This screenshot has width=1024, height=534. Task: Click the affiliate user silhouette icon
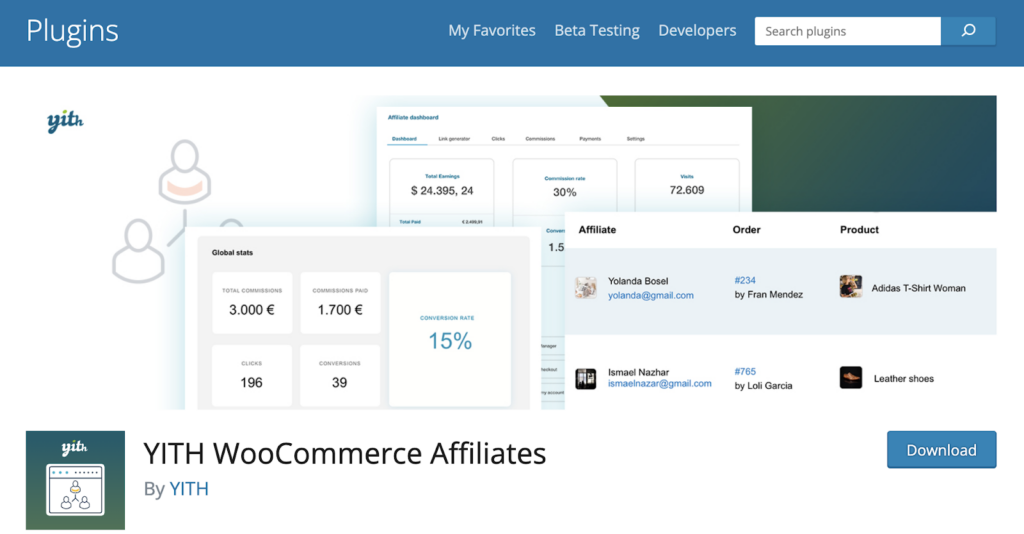coord(185,172)
